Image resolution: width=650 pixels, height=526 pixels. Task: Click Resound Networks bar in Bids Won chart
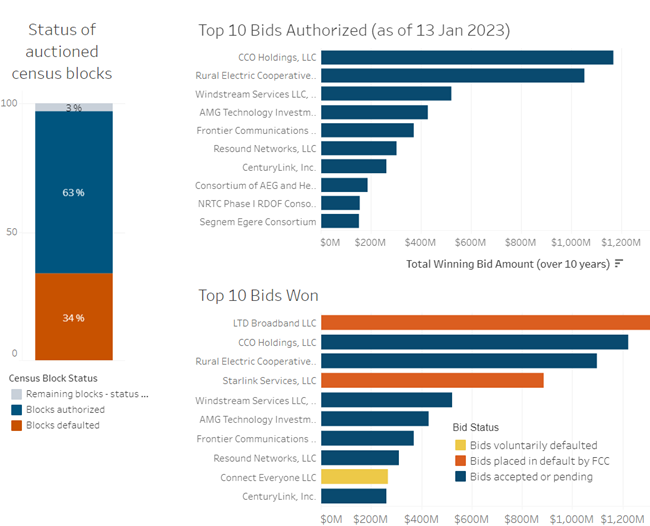point(360,458)
